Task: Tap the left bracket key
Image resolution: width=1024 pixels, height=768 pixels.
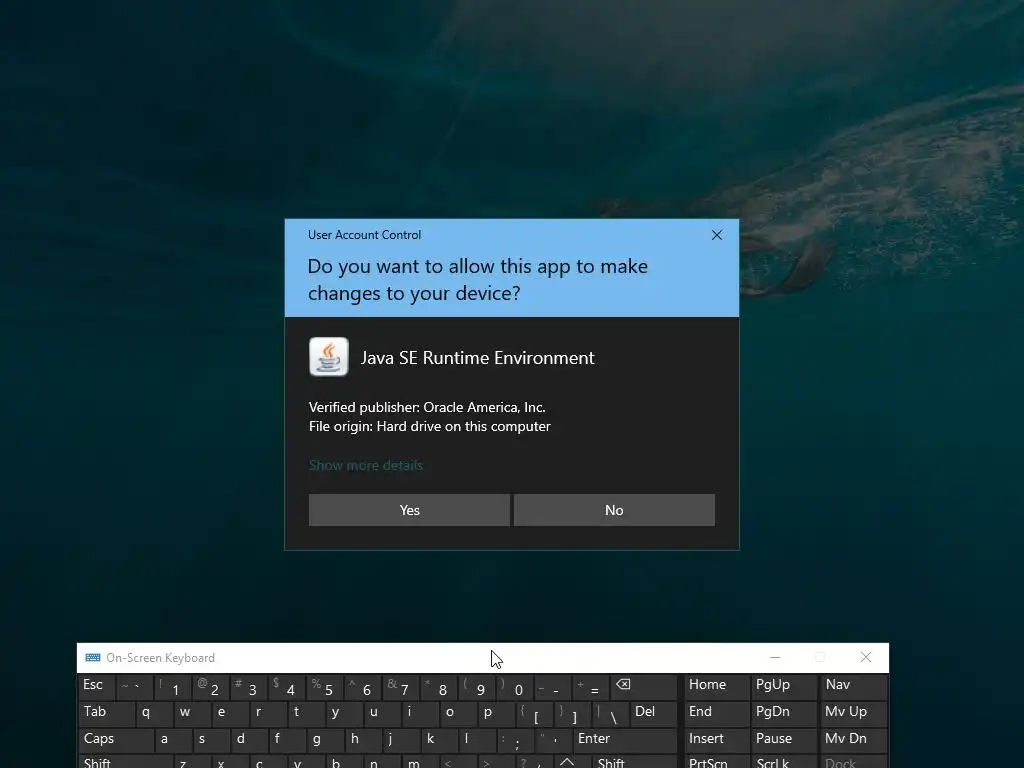Action: [x=535, y=713]
